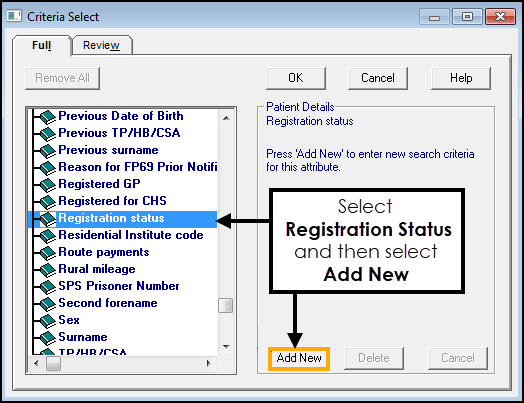Select Previous Date of Birth entry
The image size is (524, 403).
(121, 116)
